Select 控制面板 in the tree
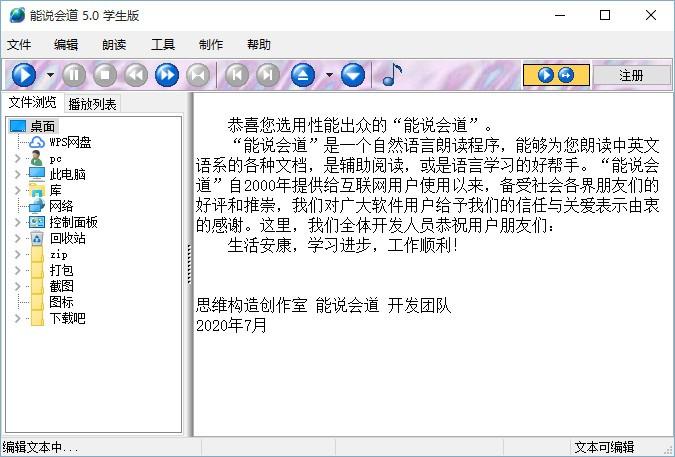Viewport: 675px width, 457px height. [73, 222]
